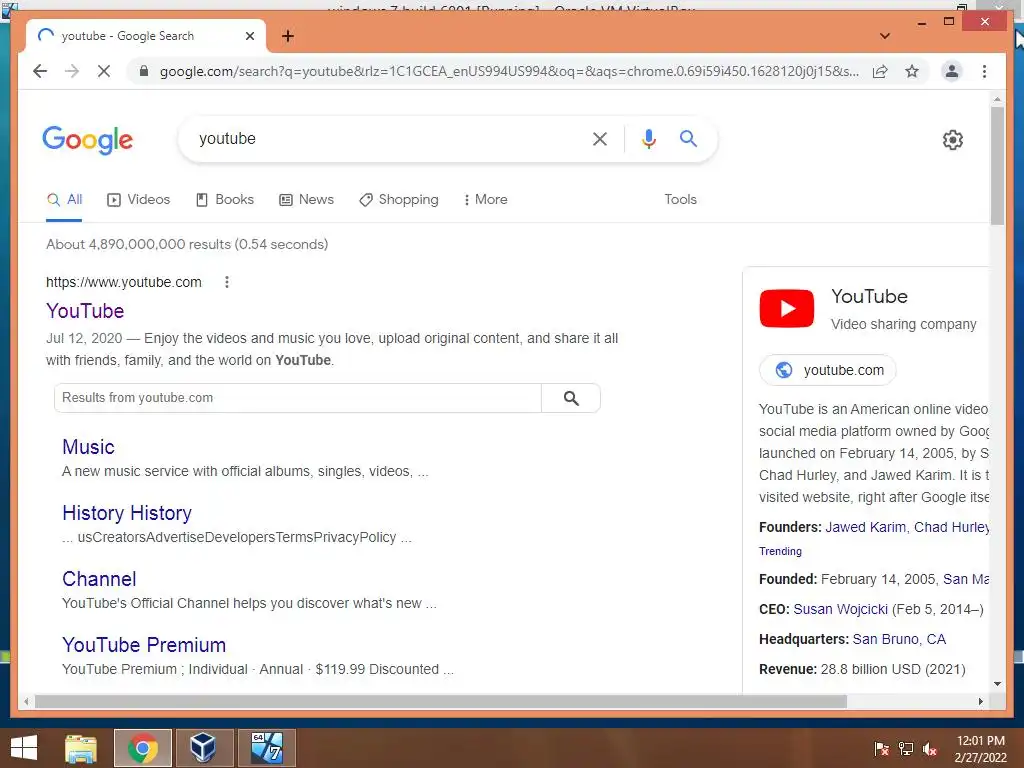Click the youtube.com chip in knowledge panel
This screenshot has width=1024, height=768.
click(827, 370)
